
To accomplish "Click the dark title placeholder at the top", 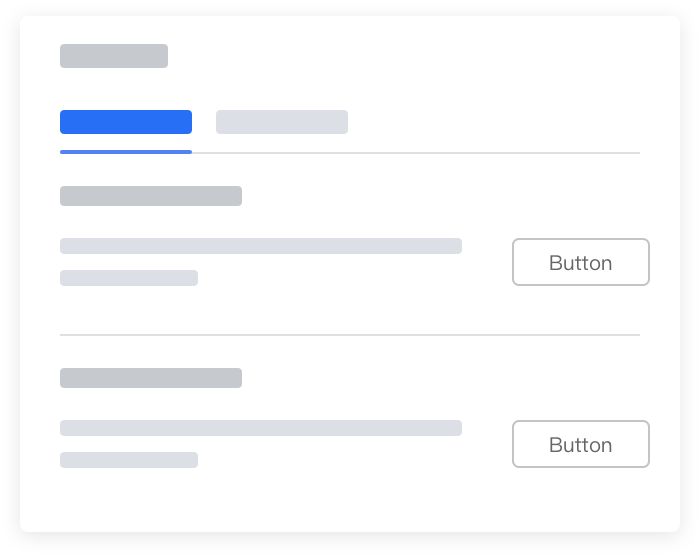I will pos(114,56).
